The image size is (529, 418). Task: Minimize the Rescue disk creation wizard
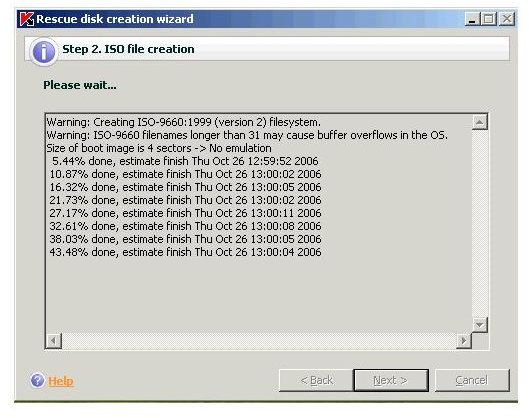pos(472,19)
